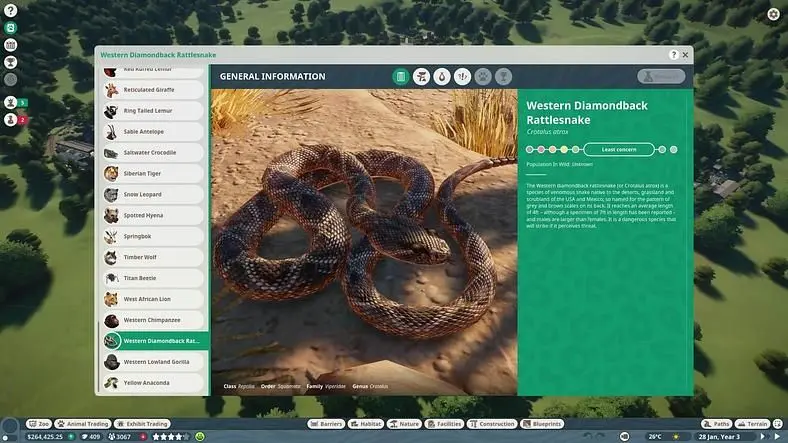Click the last conservation status dot
The height and width of the screenshot is (443, 788).
pos(673,149)
